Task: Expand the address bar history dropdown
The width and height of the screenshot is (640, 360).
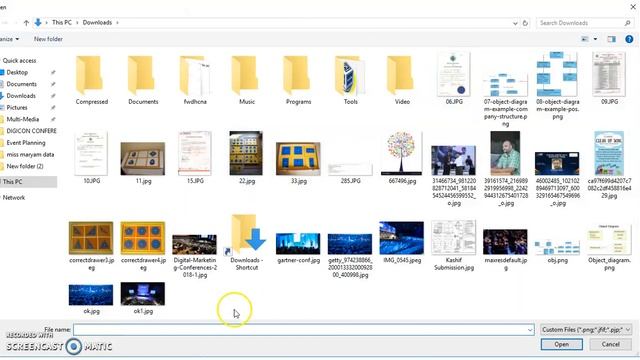Action: click(515, 23)
